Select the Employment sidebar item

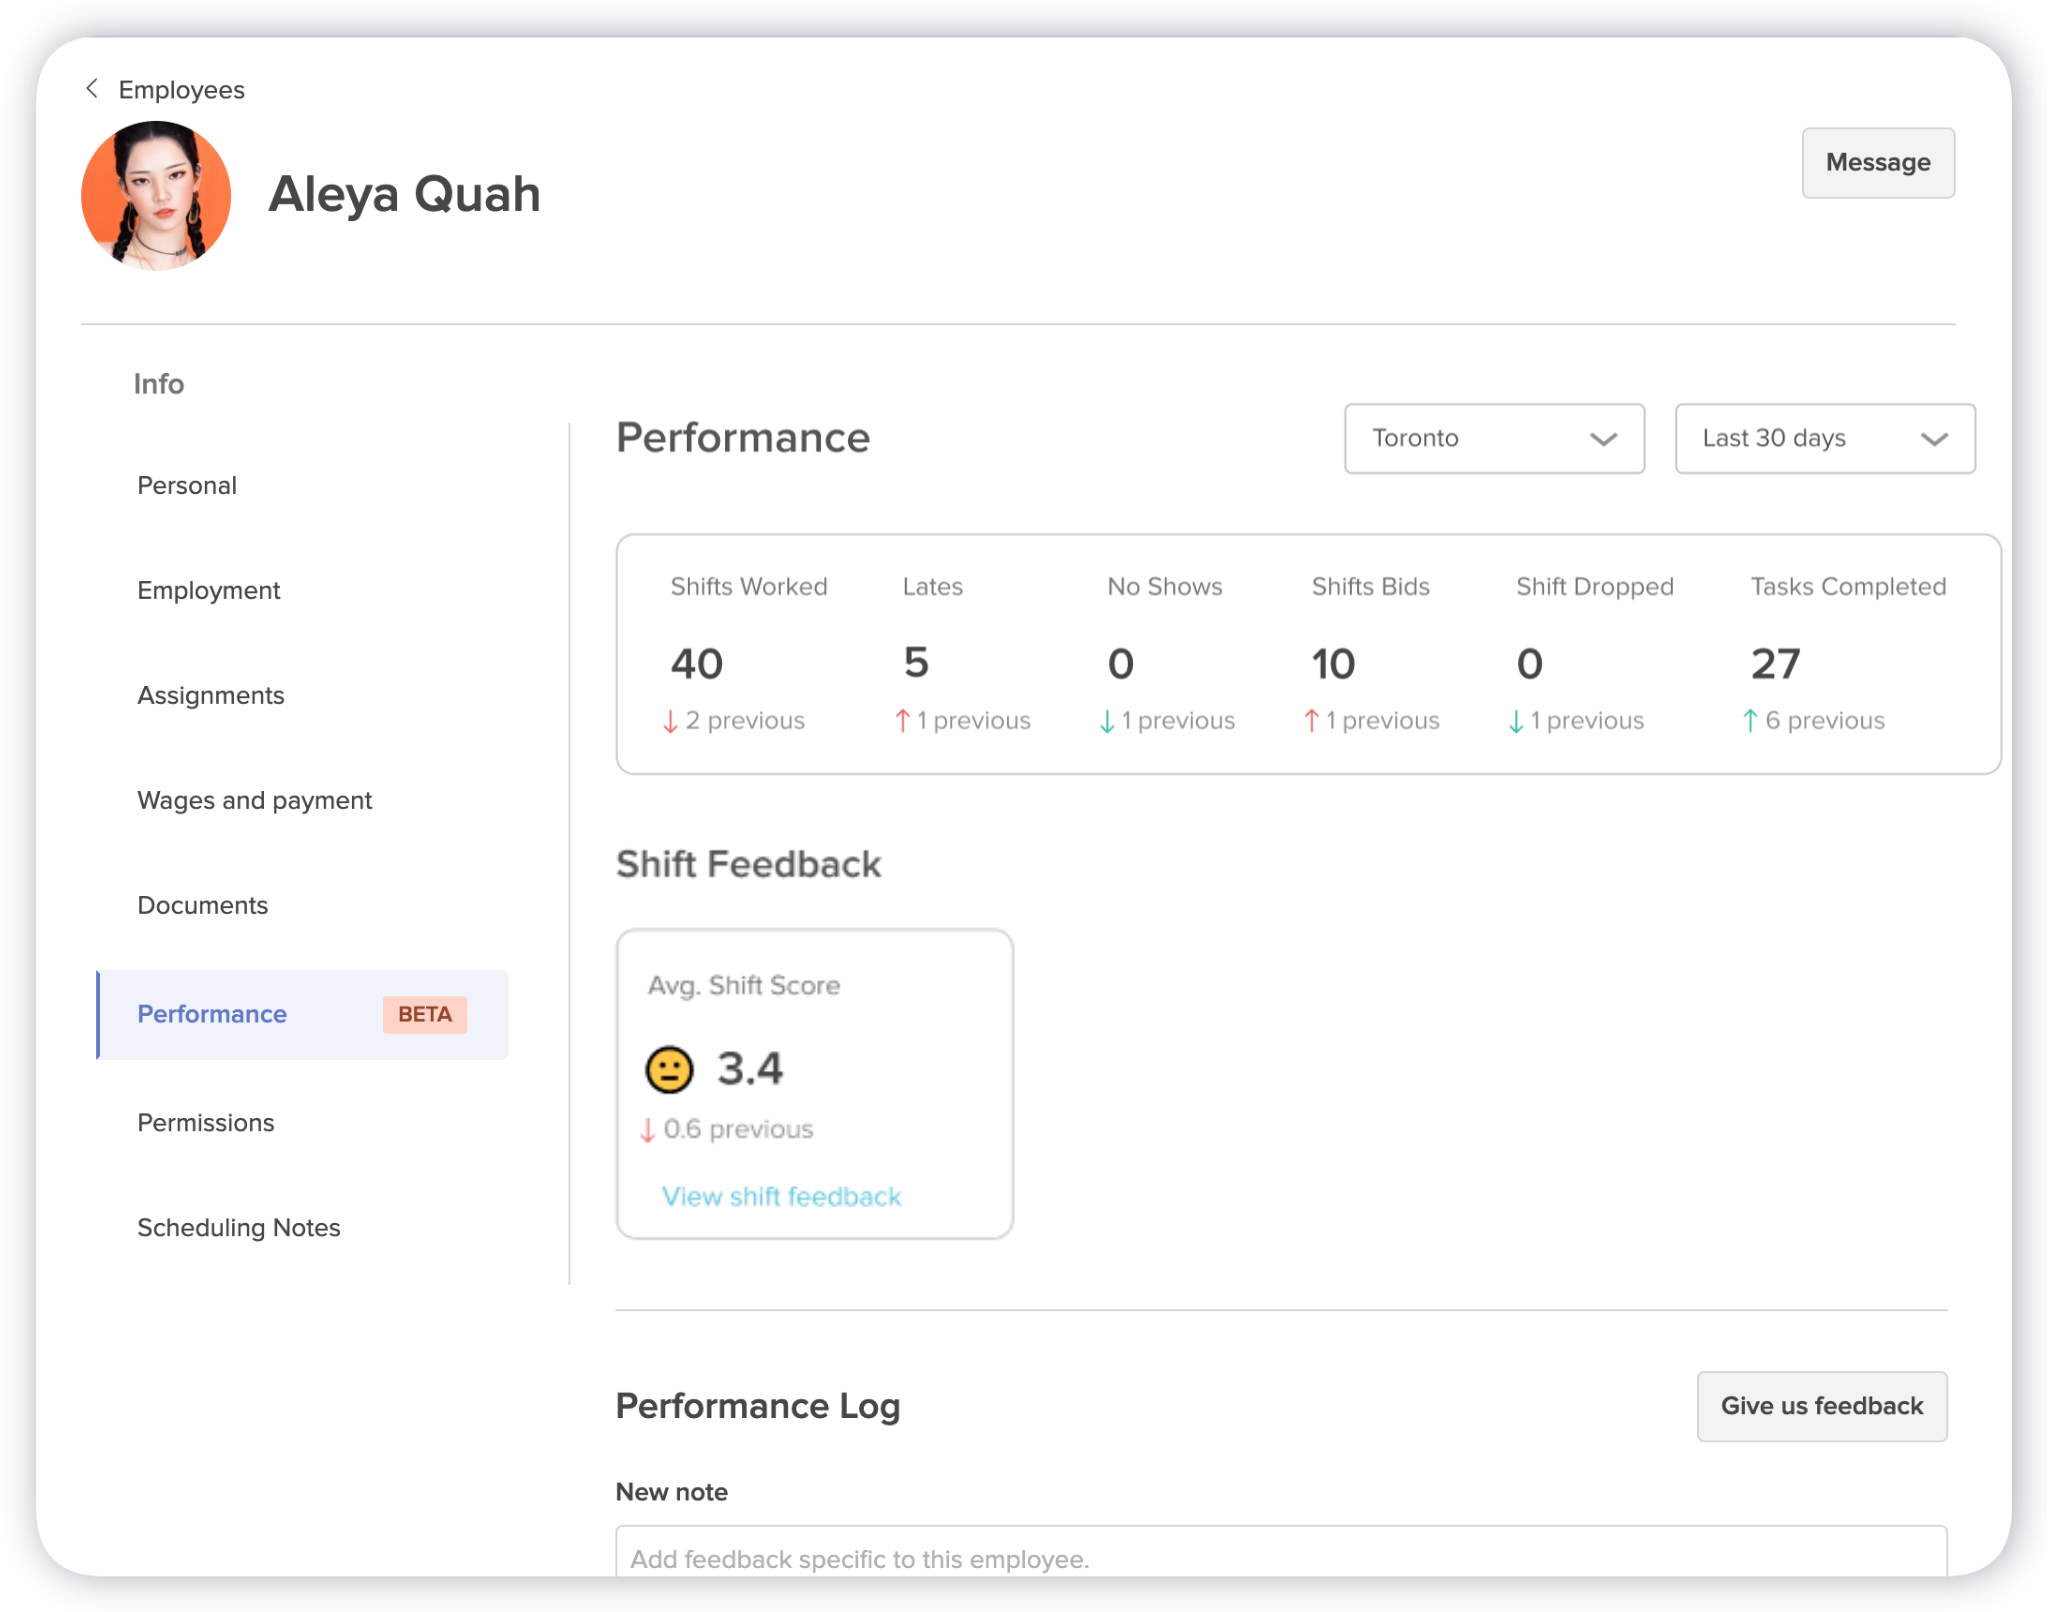click(x=208, y=590)
